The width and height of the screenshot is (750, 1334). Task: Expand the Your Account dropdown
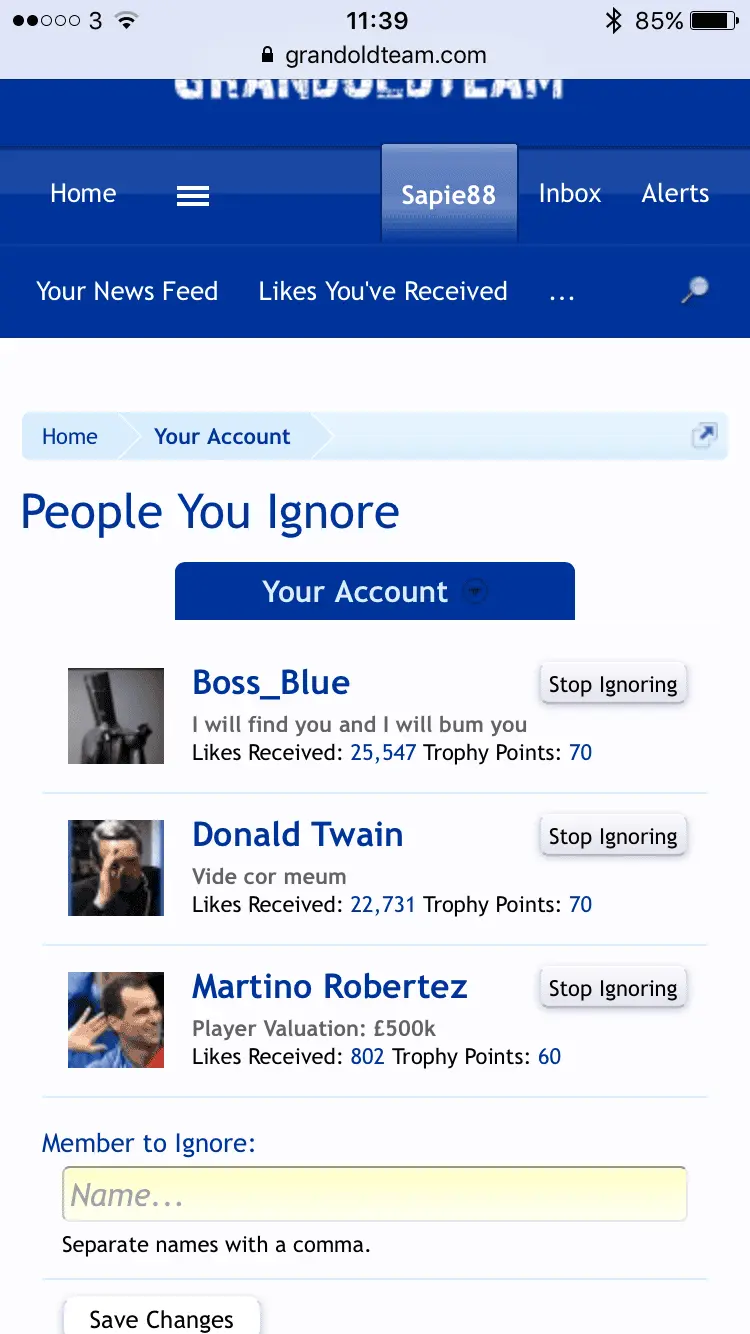point(374,591)
